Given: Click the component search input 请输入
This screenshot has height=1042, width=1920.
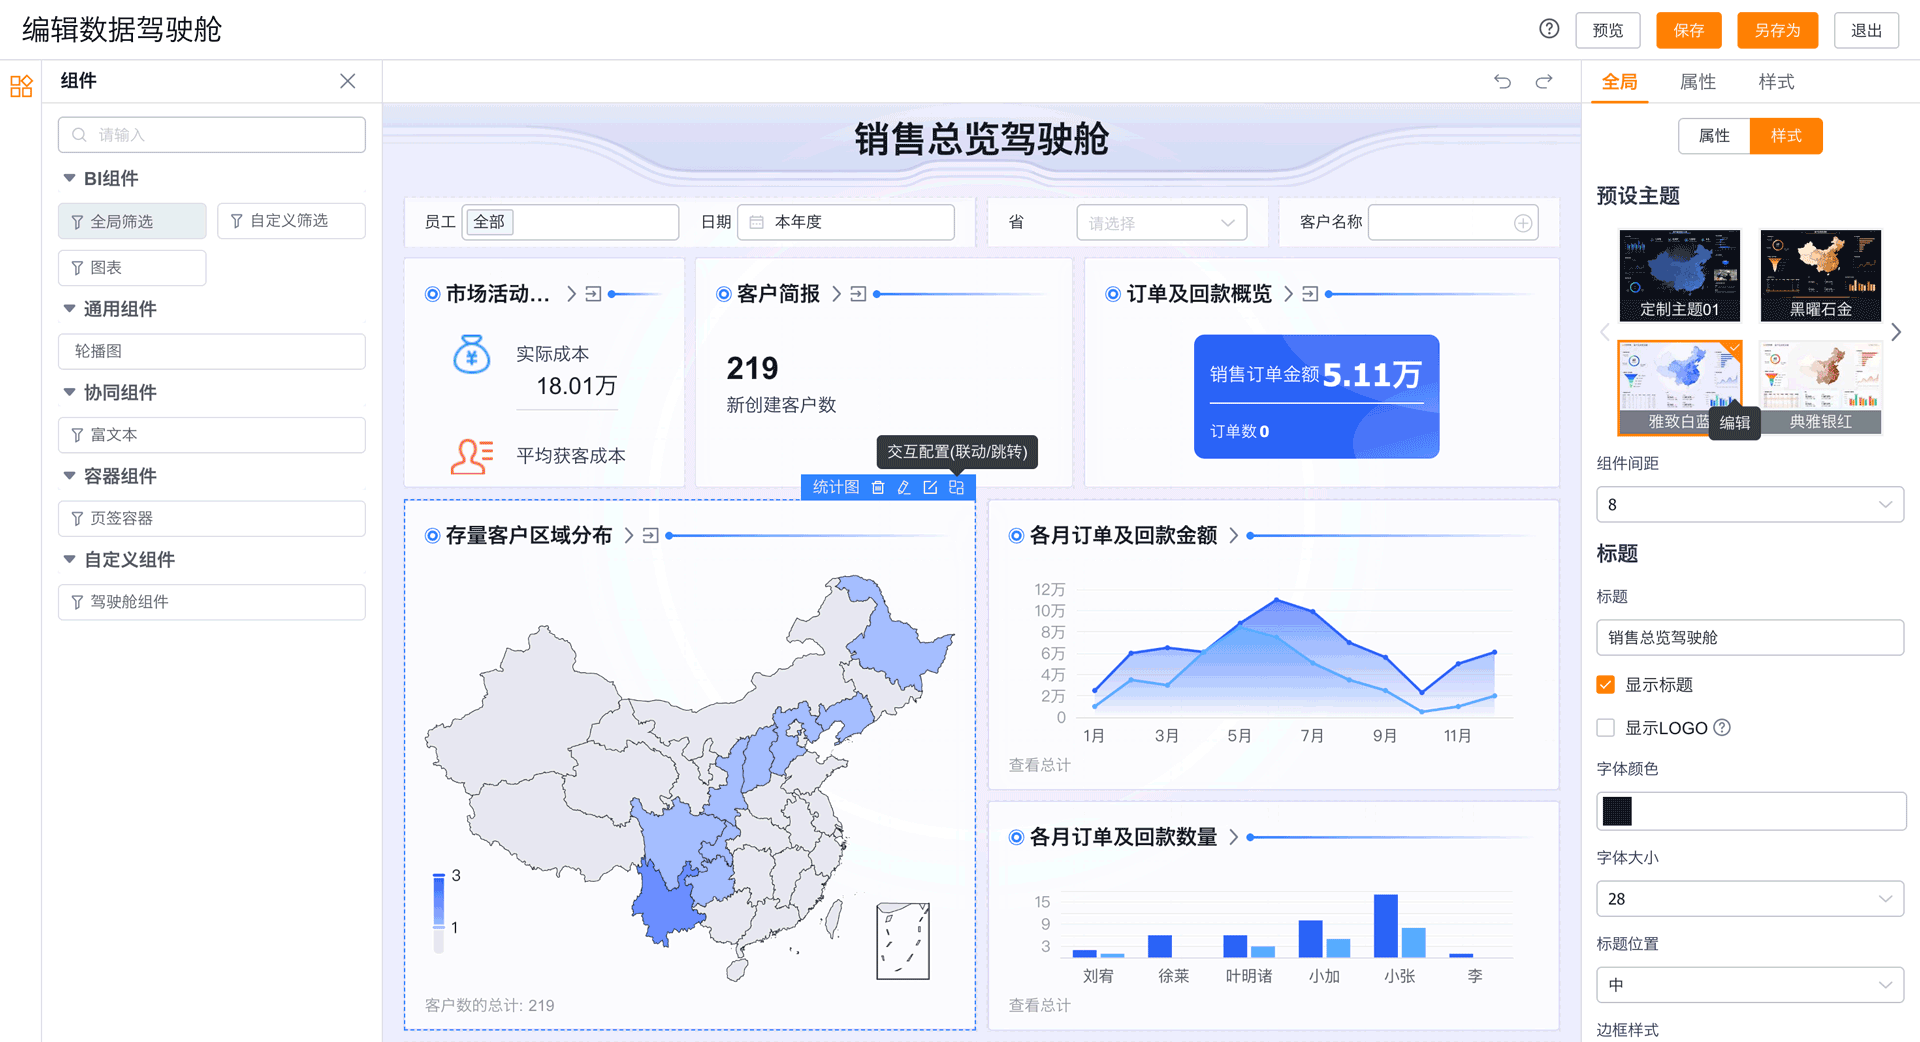Looking at the screenshot, I should pyautogui.click(x=212, y=135).
